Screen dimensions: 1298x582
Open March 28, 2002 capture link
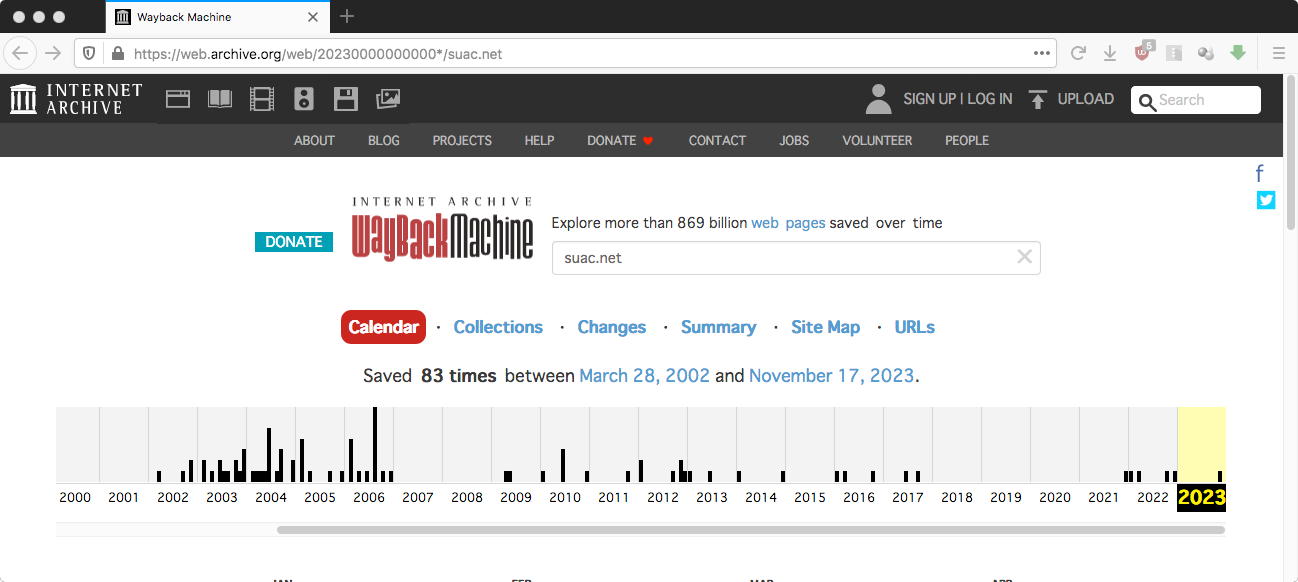click(644, 376)
